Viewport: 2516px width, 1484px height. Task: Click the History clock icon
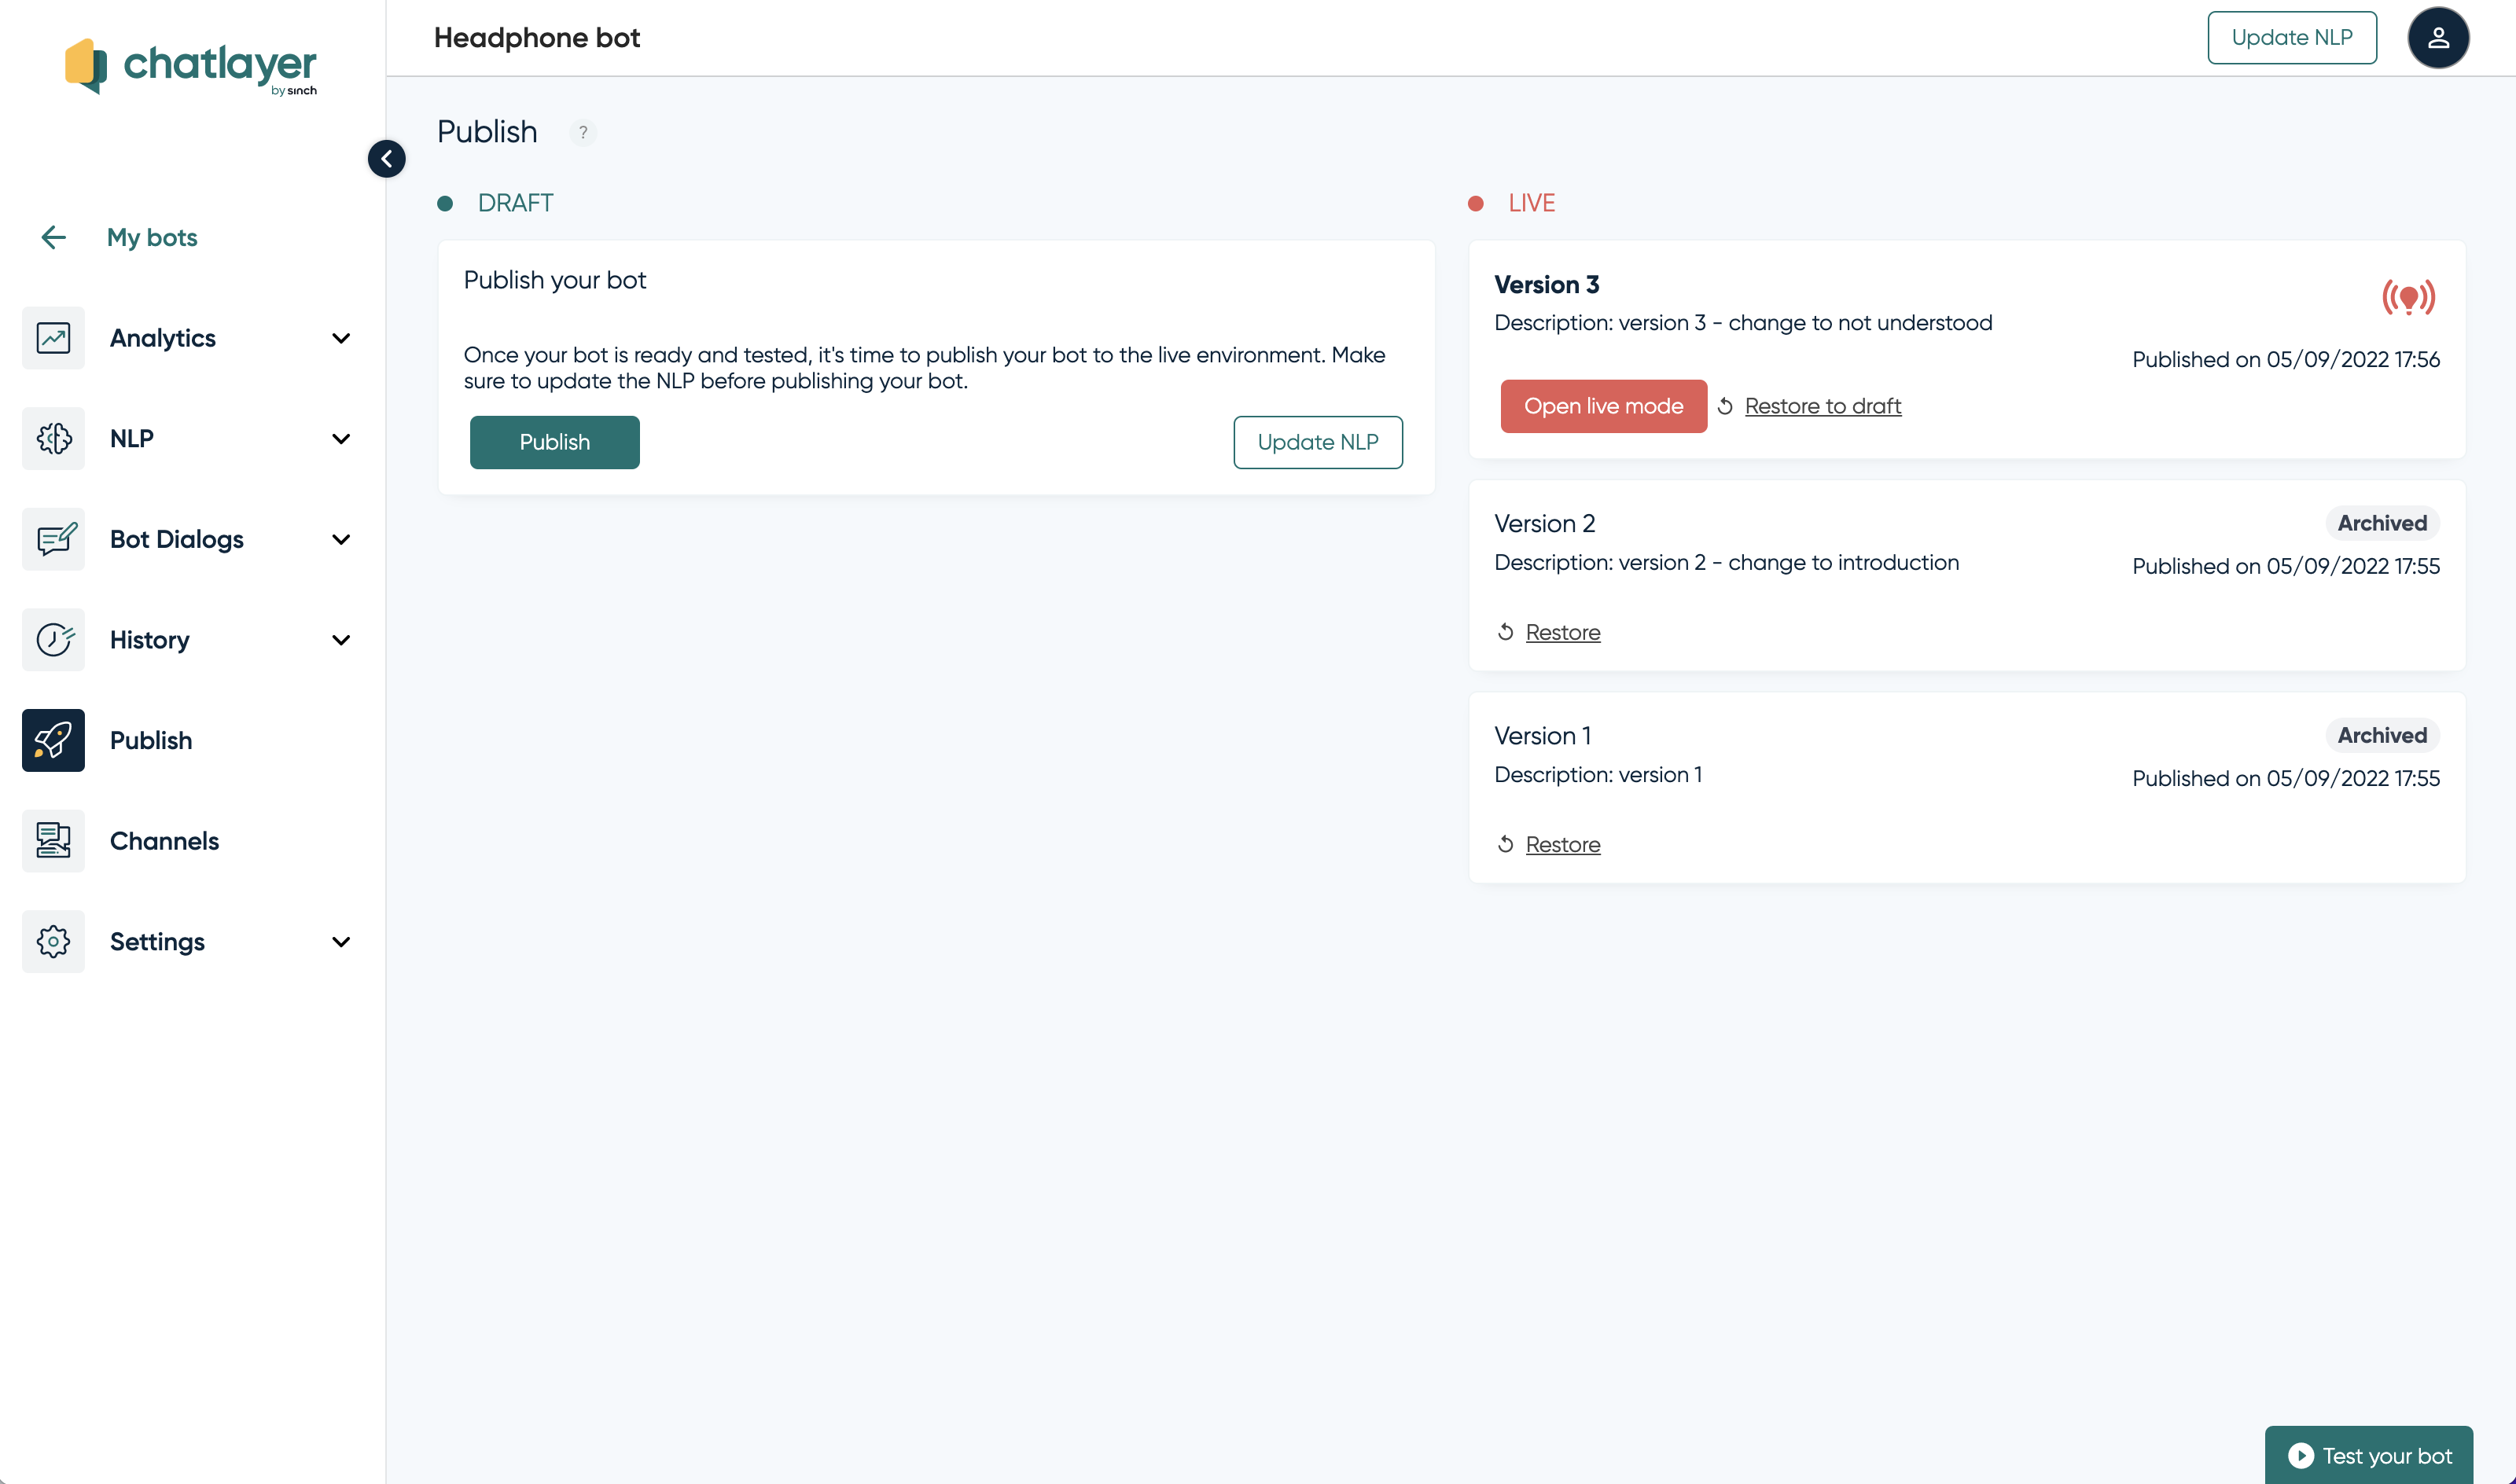(53, 640)
